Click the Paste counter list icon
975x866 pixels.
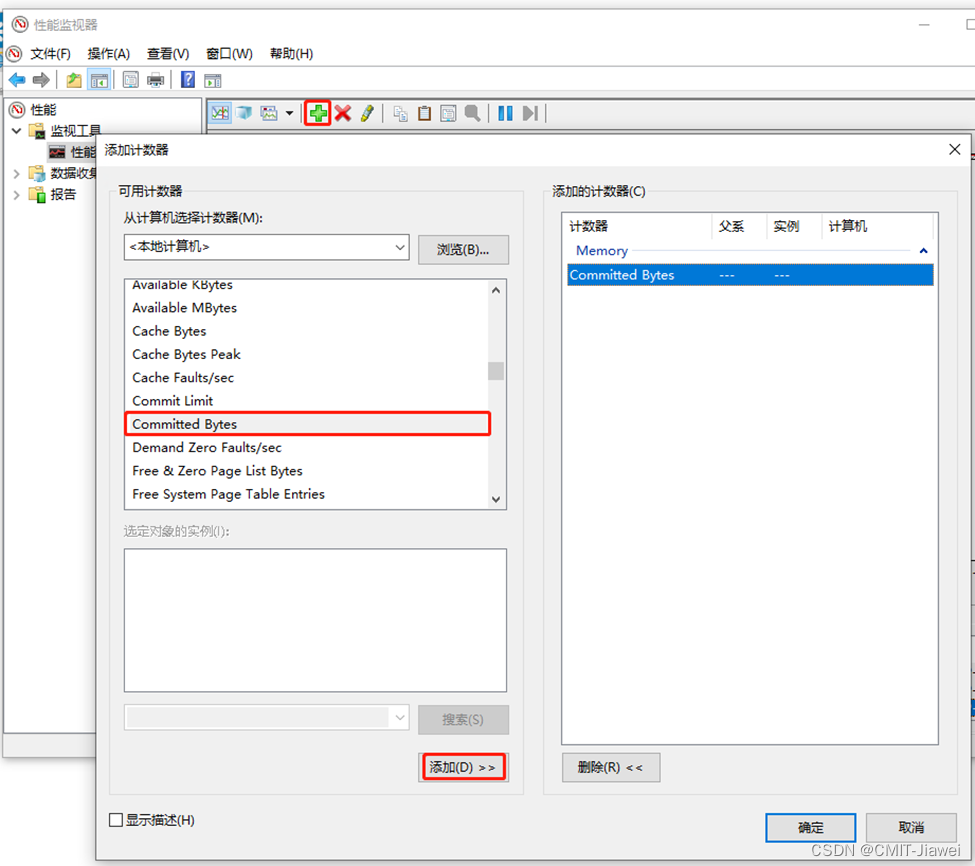(425, 113)
